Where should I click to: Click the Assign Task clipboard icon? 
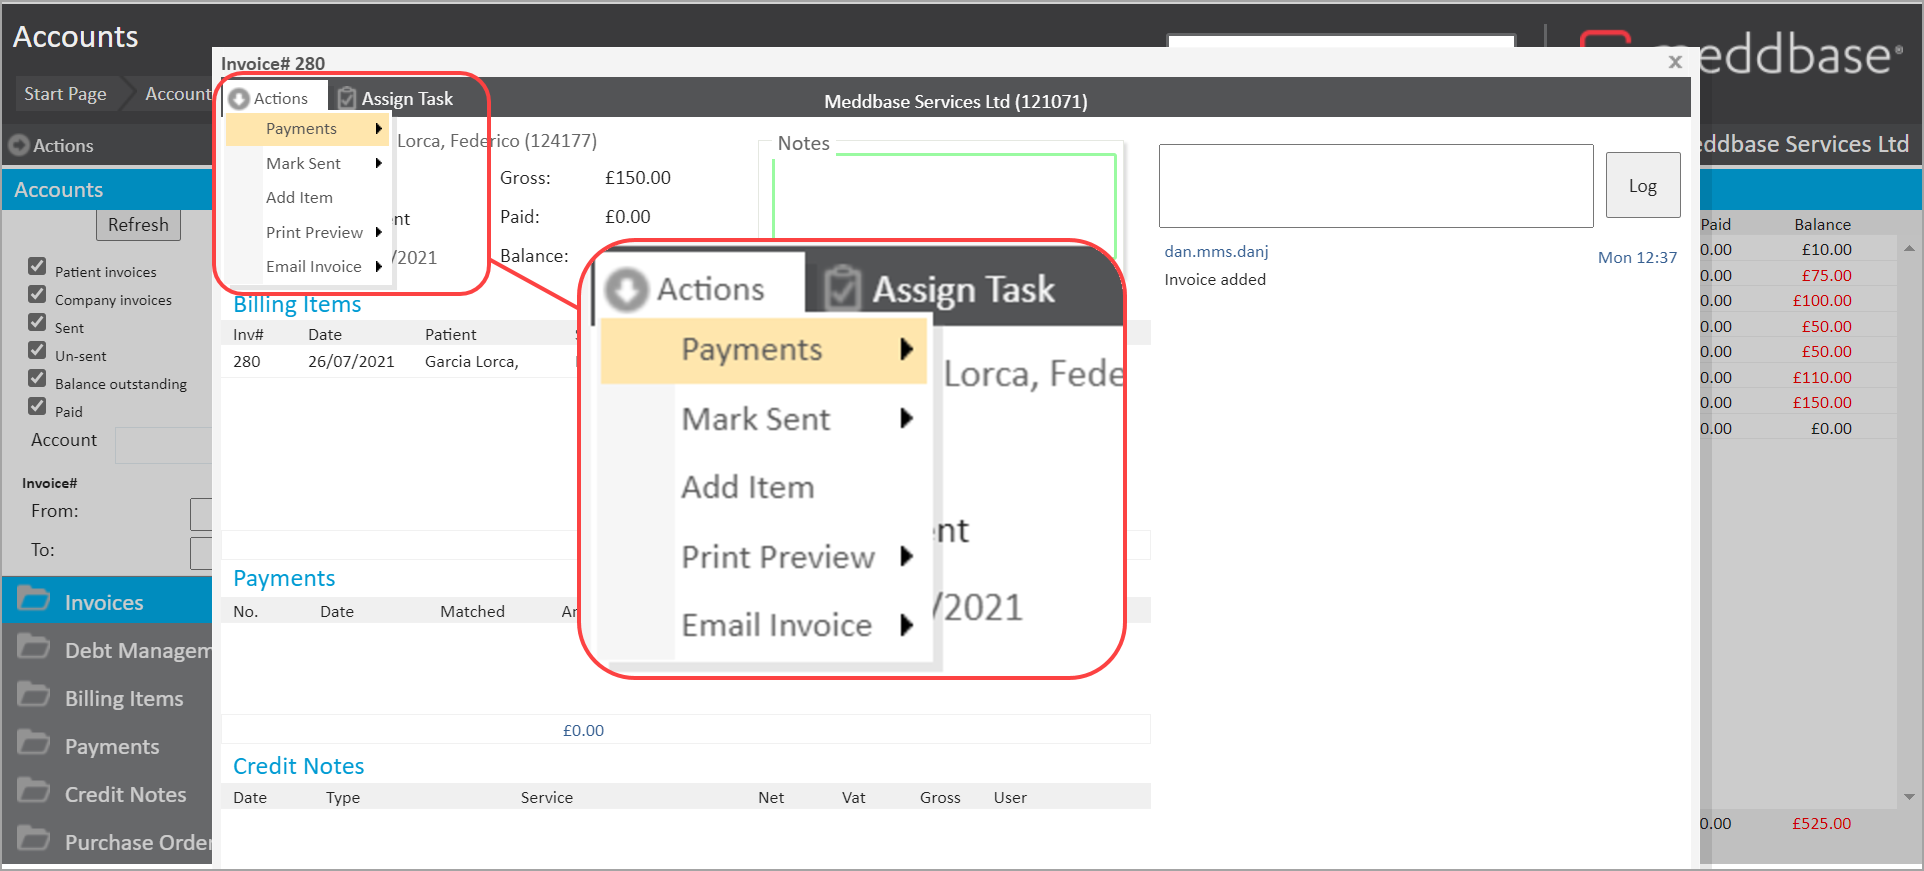pyautogui.click(x=347, y=98)
